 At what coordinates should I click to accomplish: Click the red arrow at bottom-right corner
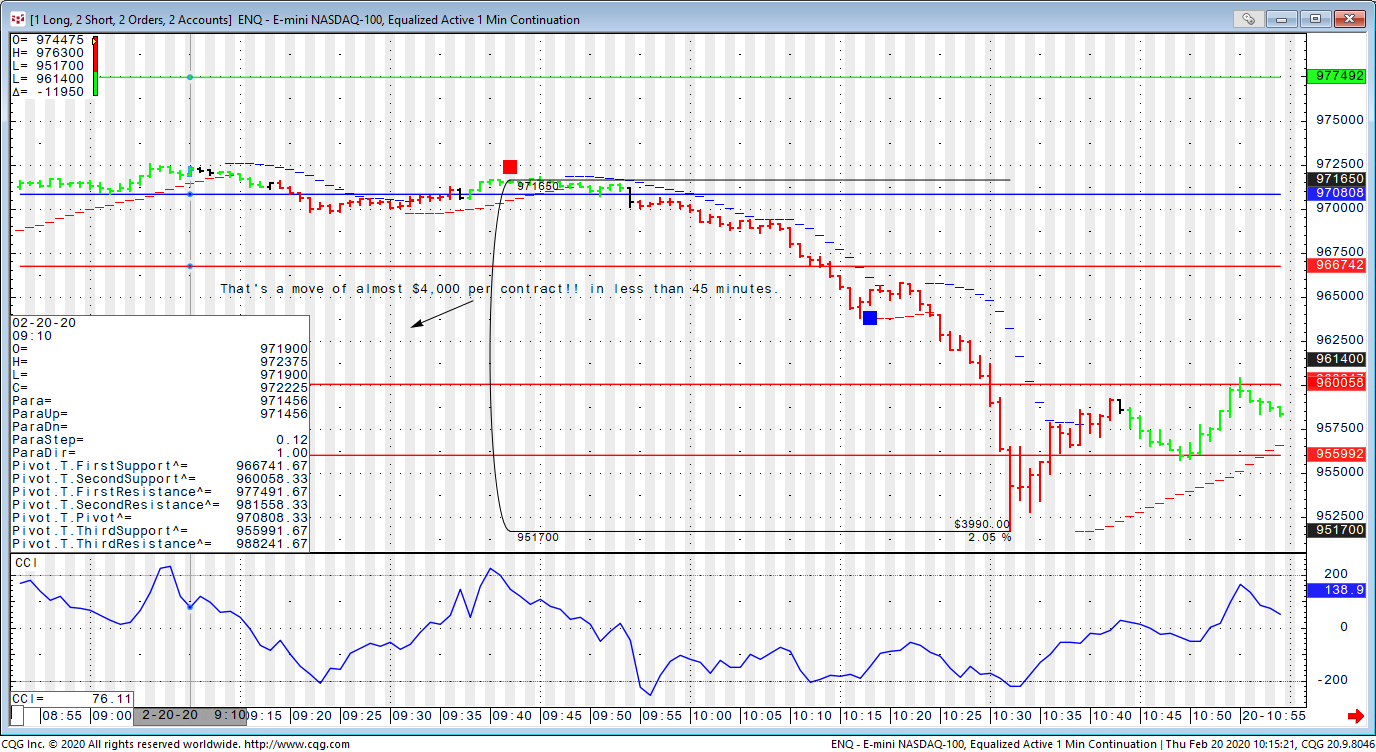[1356, 716]
